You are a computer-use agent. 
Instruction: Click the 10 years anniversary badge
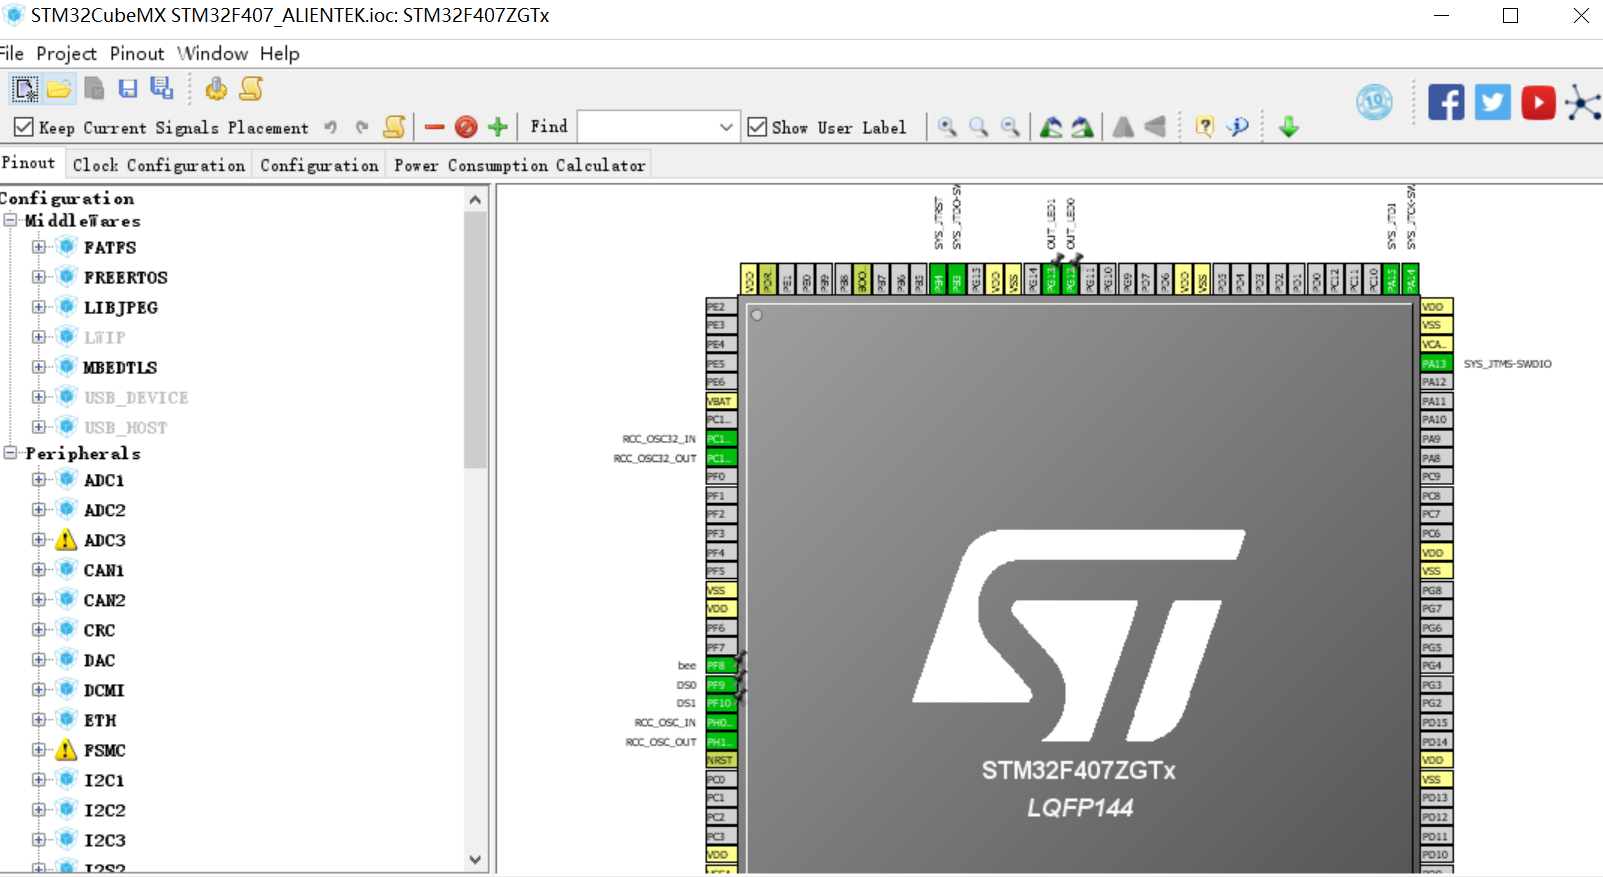coord(1375,102)
